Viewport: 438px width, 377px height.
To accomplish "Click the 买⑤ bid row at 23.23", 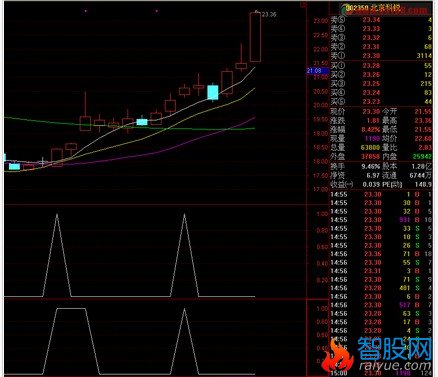I will pyautogui.click(x=381, y=102).
